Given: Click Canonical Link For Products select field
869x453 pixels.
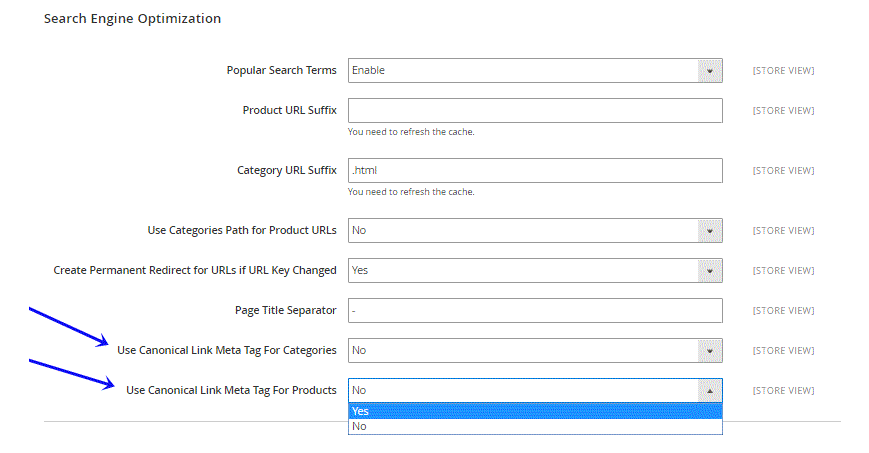Looking at the screenshot, I should coord(535,390).
